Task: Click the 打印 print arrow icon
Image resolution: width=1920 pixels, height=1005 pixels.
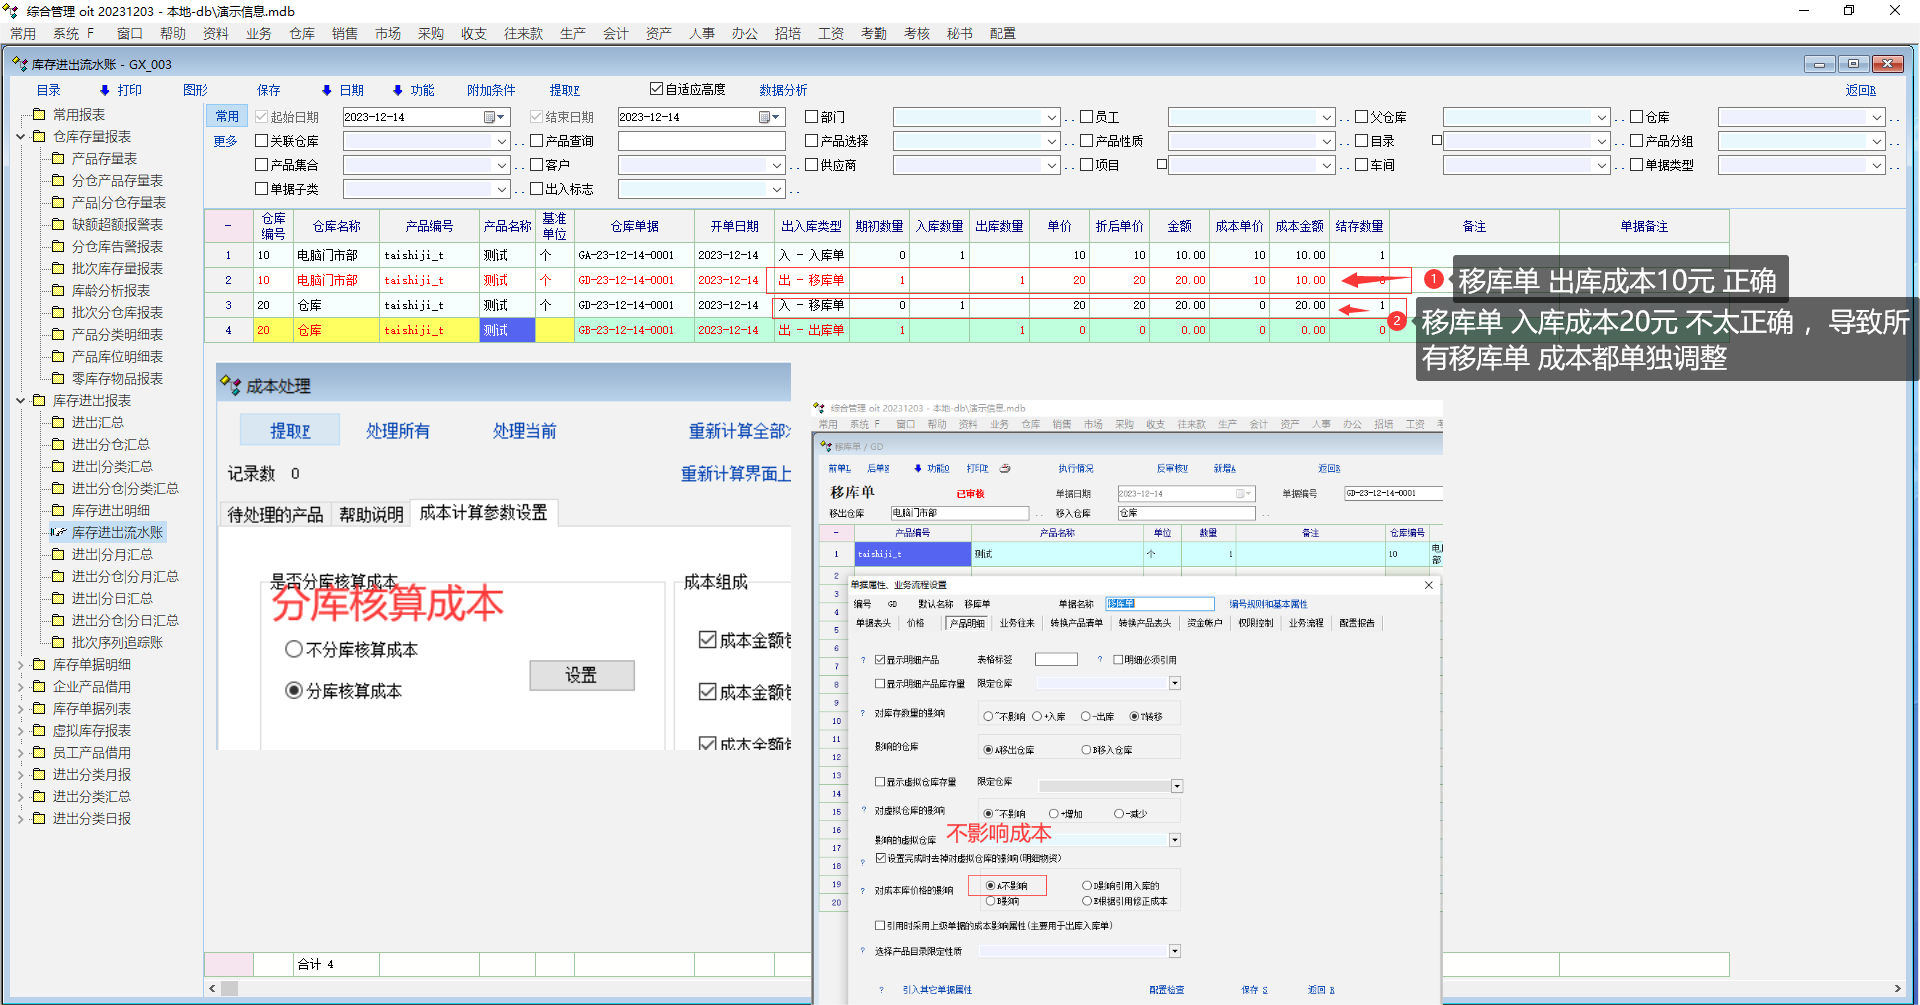Action: tap(104, 90)
